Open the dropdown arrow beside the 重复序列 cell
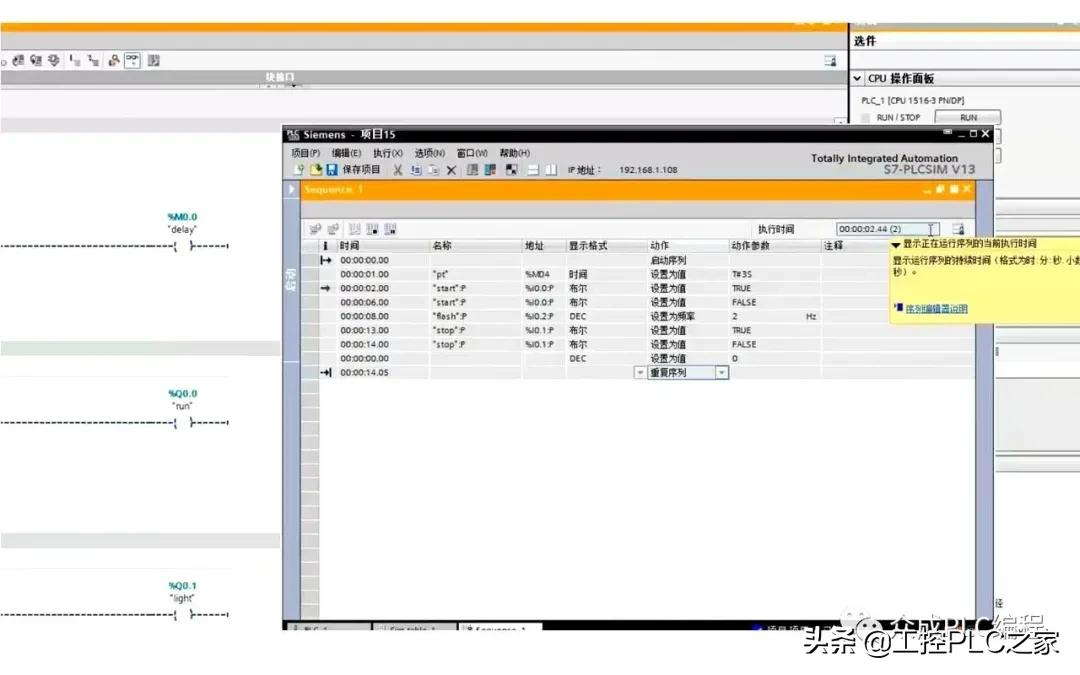This screenshot has height=675, width=1080. point(722,372)
